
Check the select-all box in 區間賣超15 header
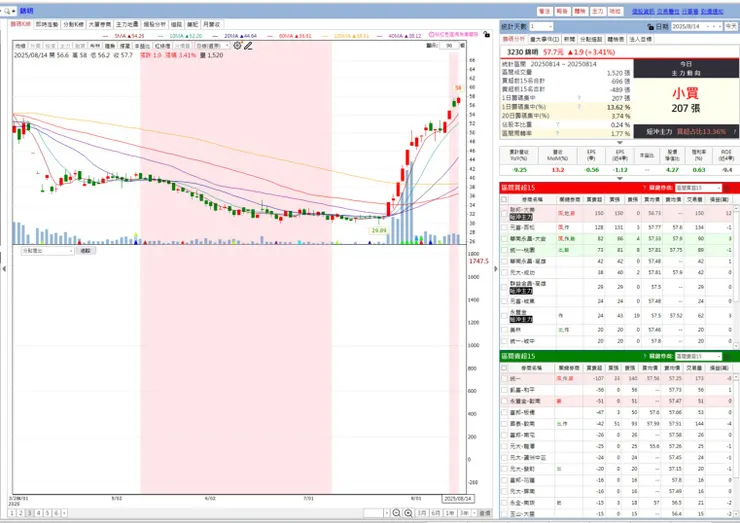pos(504,368)
